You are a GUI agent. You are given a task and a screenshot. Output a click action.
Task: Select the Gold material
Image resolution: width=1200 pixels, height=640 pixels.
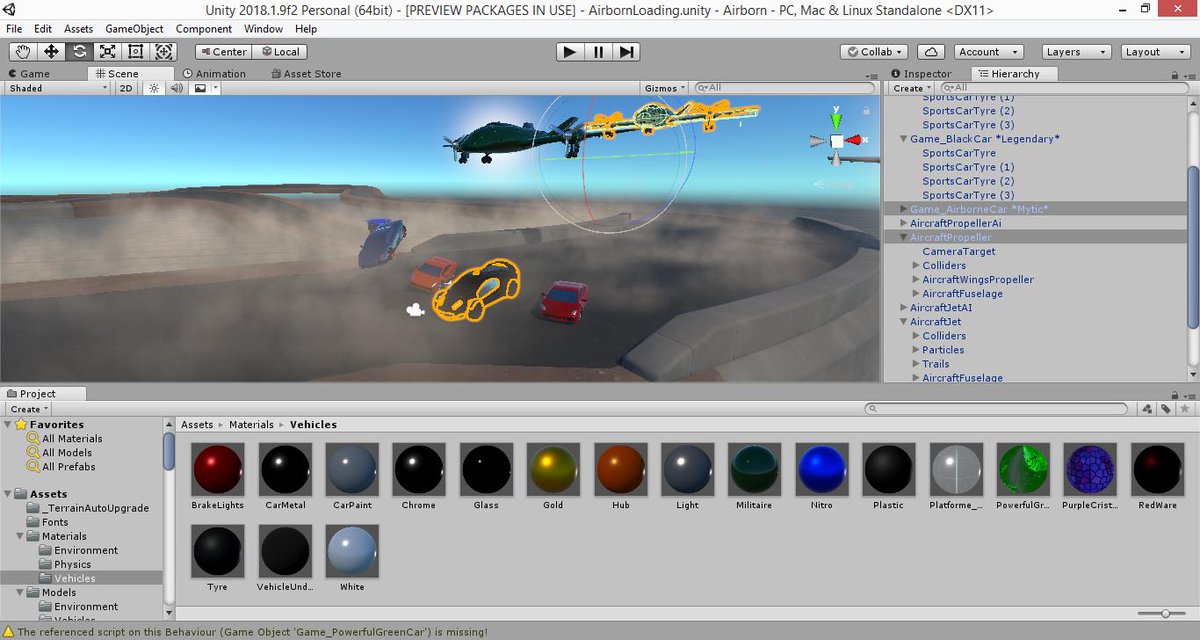553,468
